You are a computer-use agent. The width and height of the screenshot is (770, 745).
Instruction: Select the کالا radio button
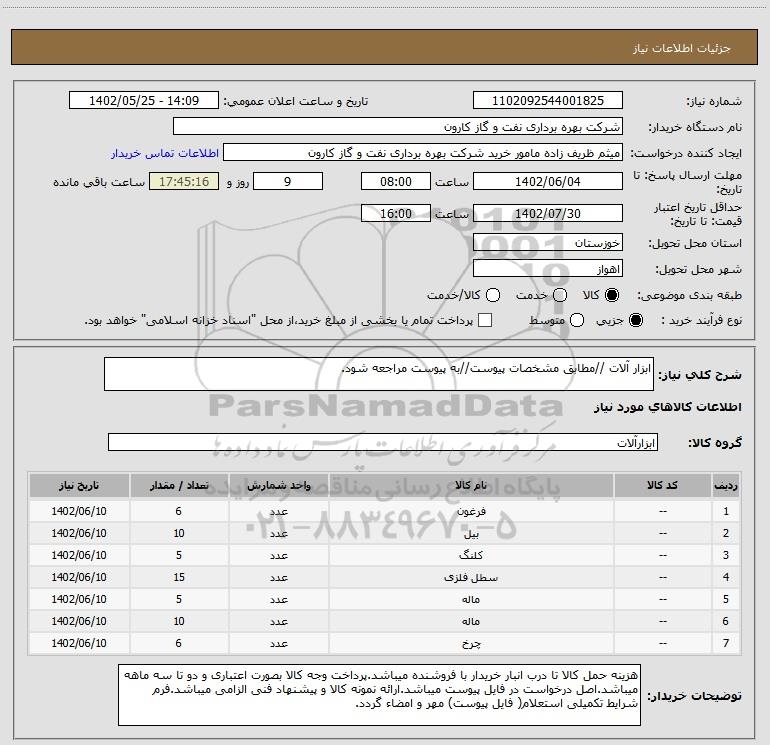tap(612, 295)
